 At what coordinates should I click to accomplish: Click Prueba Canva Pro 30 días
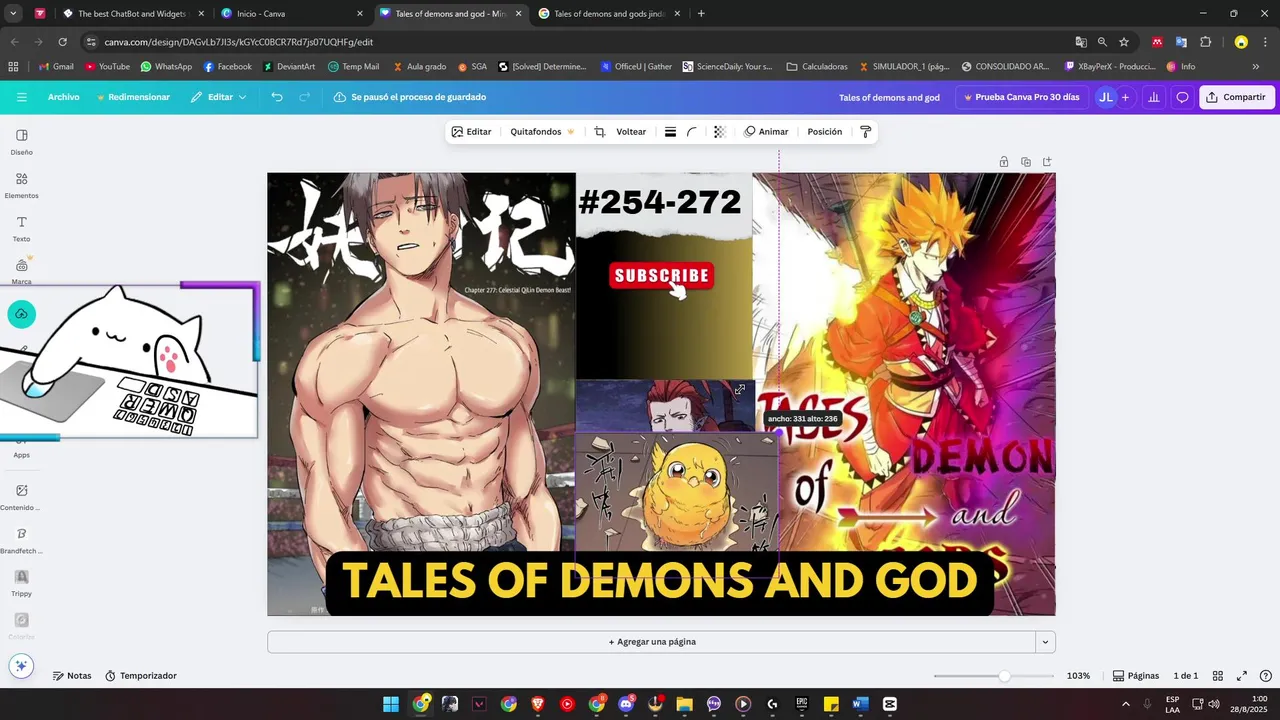pyautogui.click(x=1020, y=97)
